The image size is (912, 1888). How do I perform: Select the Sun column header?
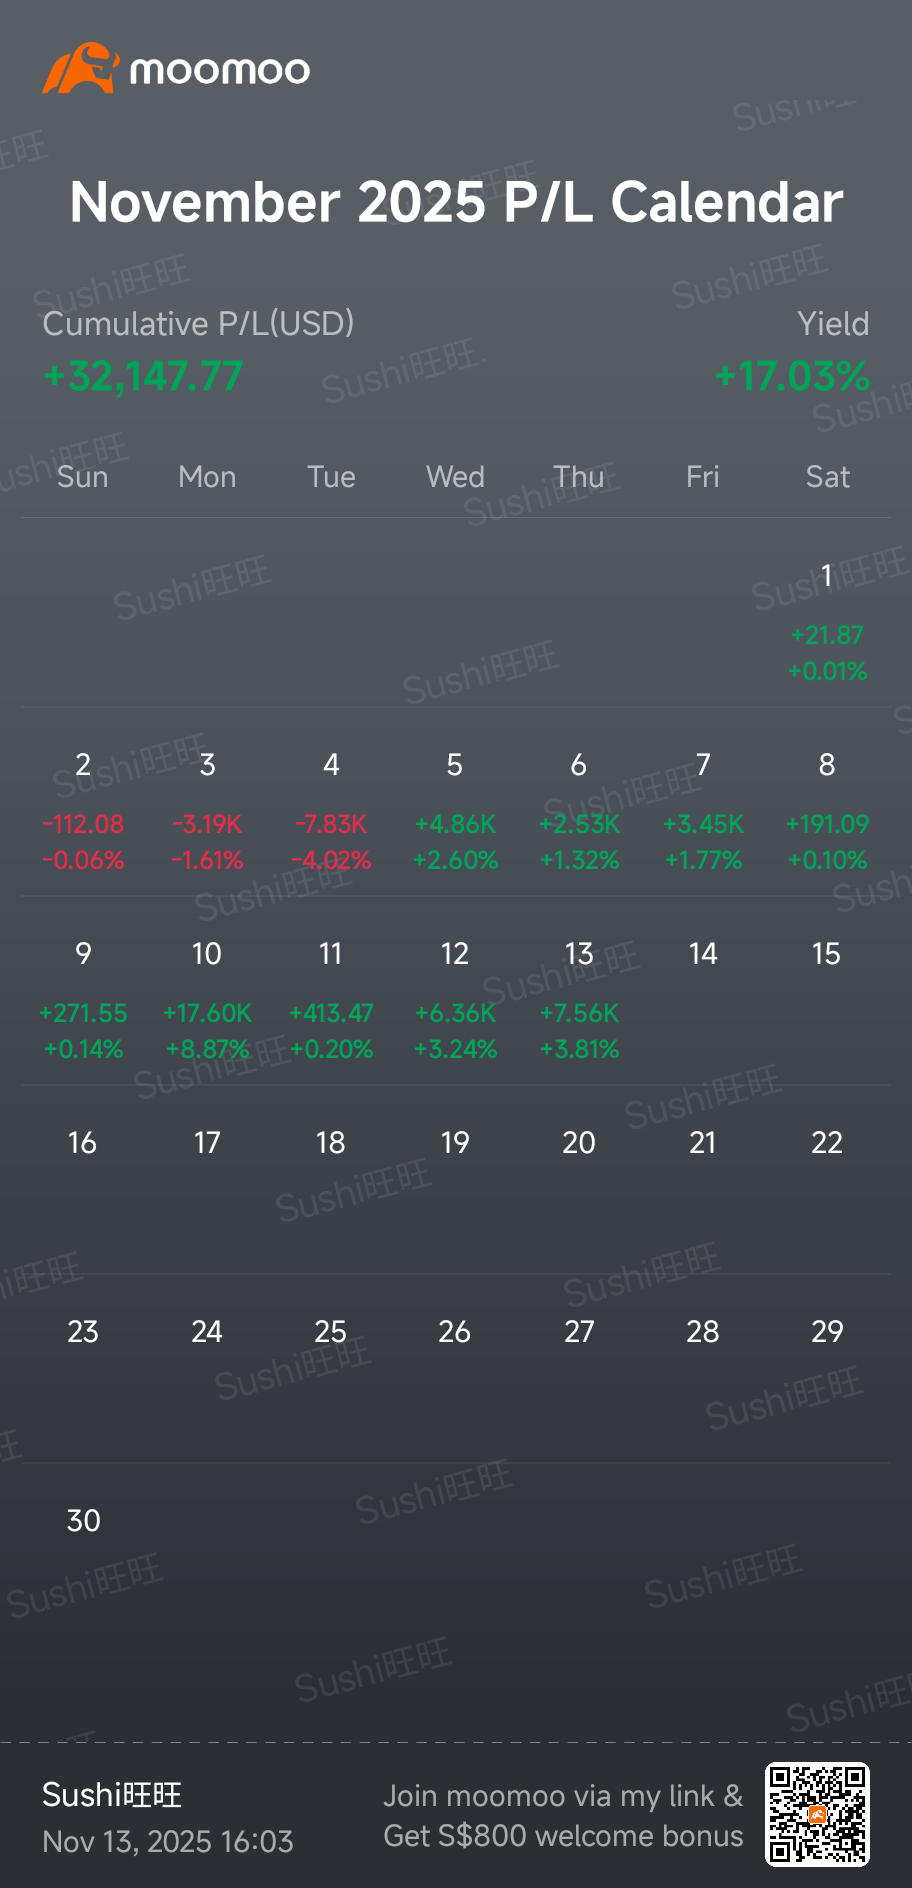83,477
